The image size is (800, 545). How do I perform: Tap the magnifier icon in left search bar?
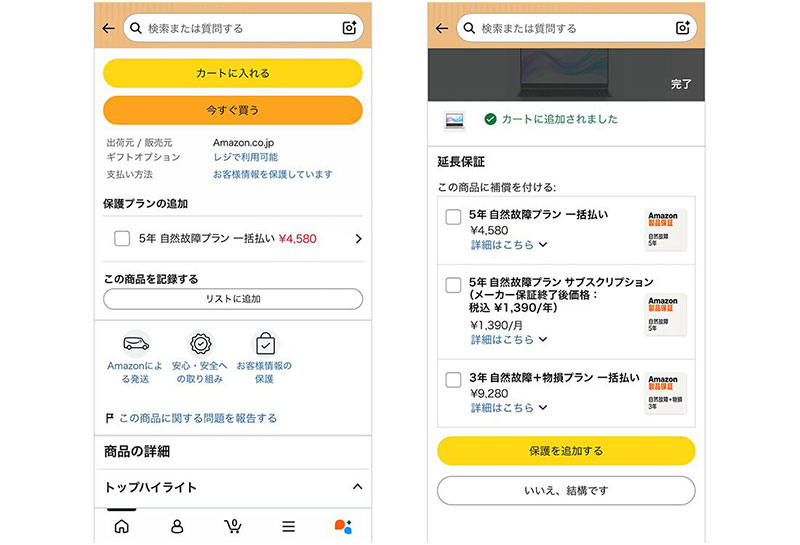tap(136, 29)
